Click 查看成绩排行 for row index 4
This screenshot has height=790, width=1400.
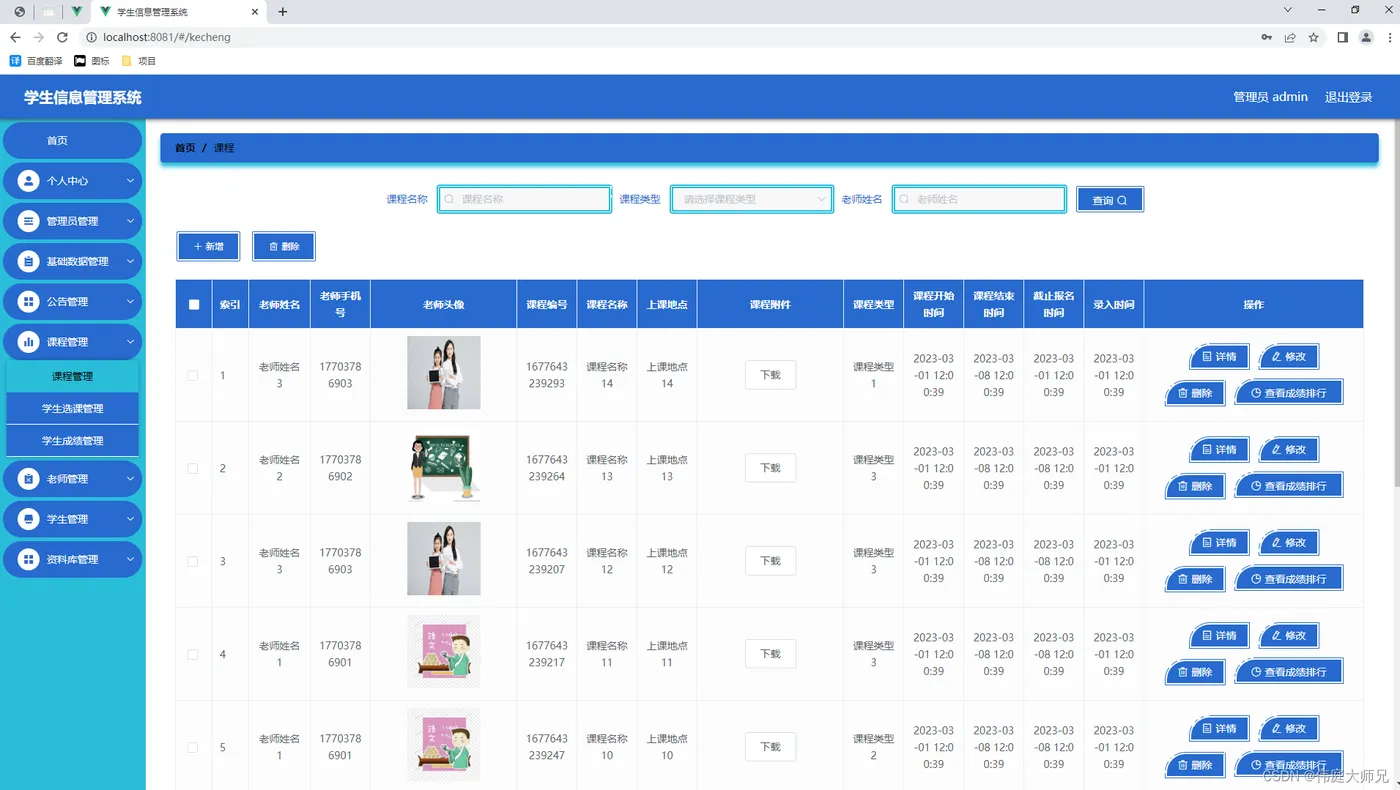(x=1288, y=672)
